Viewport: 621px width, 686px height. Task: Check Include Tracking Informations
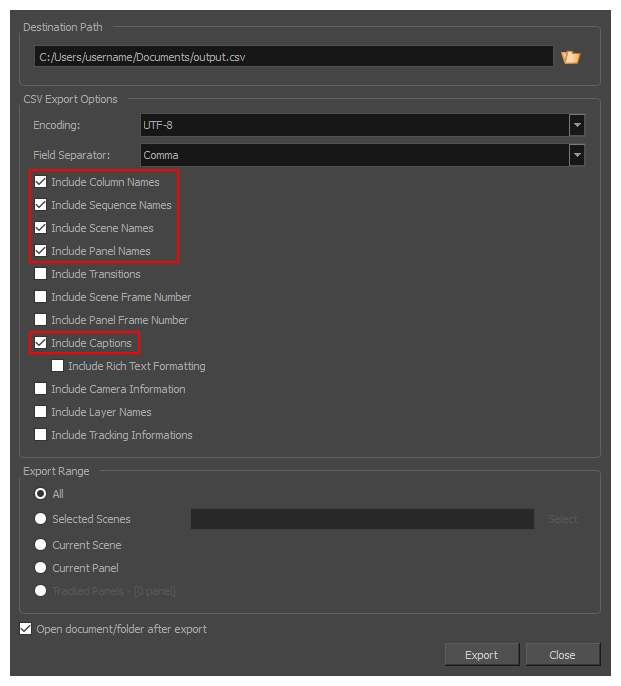point(41,435)
